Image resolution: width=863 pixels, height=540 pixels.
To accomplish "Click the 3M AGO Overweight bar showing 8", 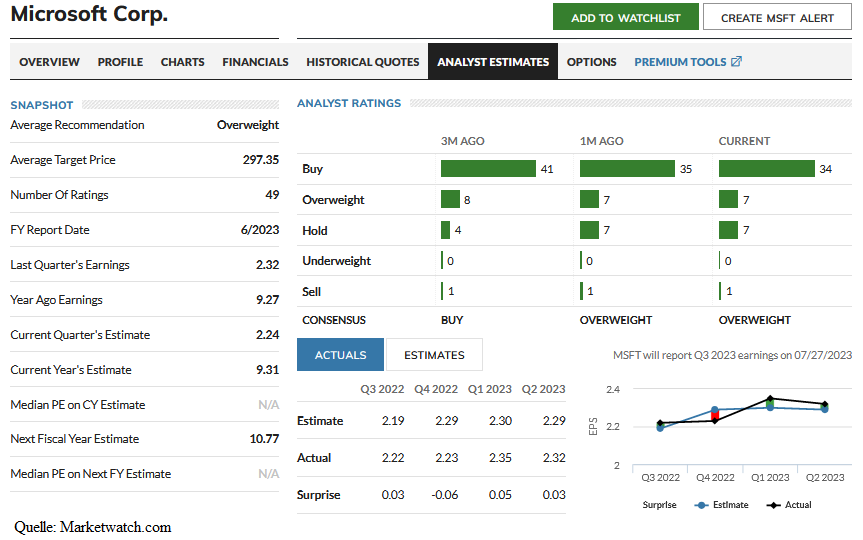I will coord(450,199).
